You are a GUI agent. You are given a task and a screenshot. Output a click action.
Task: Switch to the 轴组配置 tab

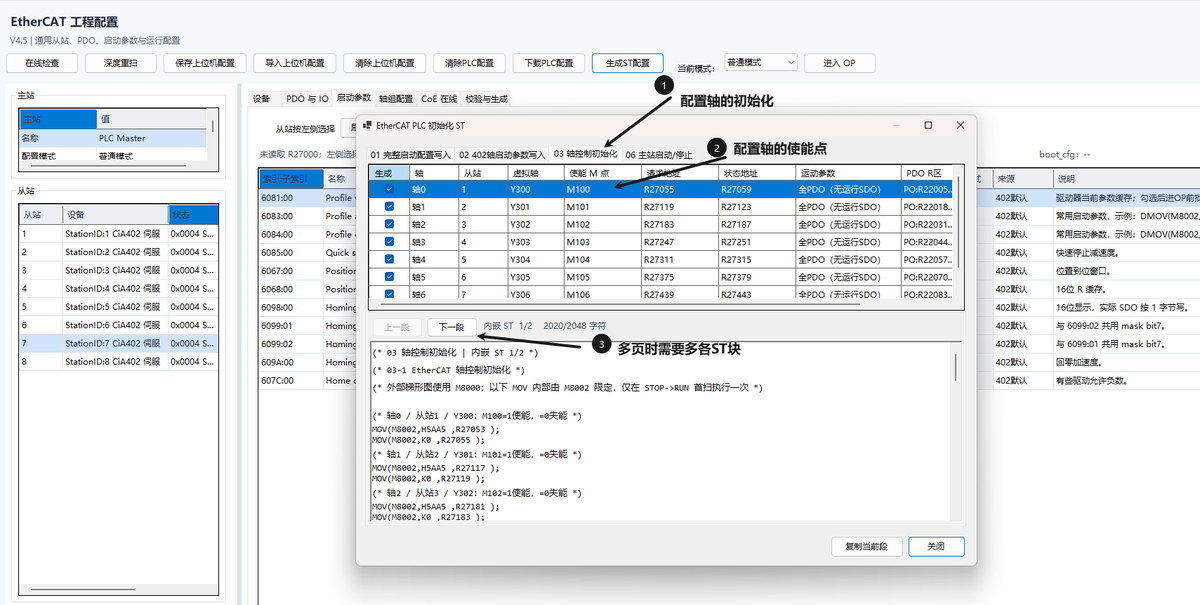click(396, 99)
